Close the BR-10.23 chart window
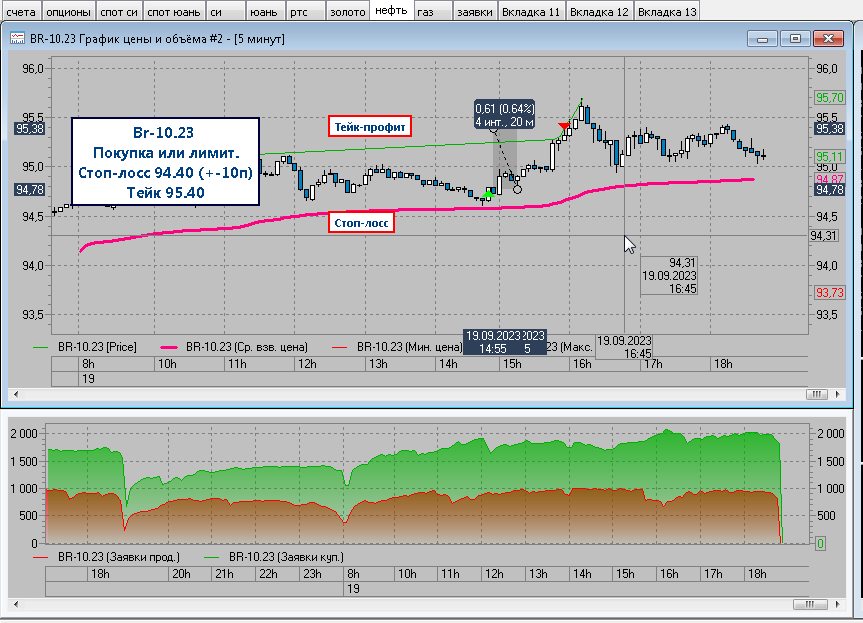 coord(828,39)
